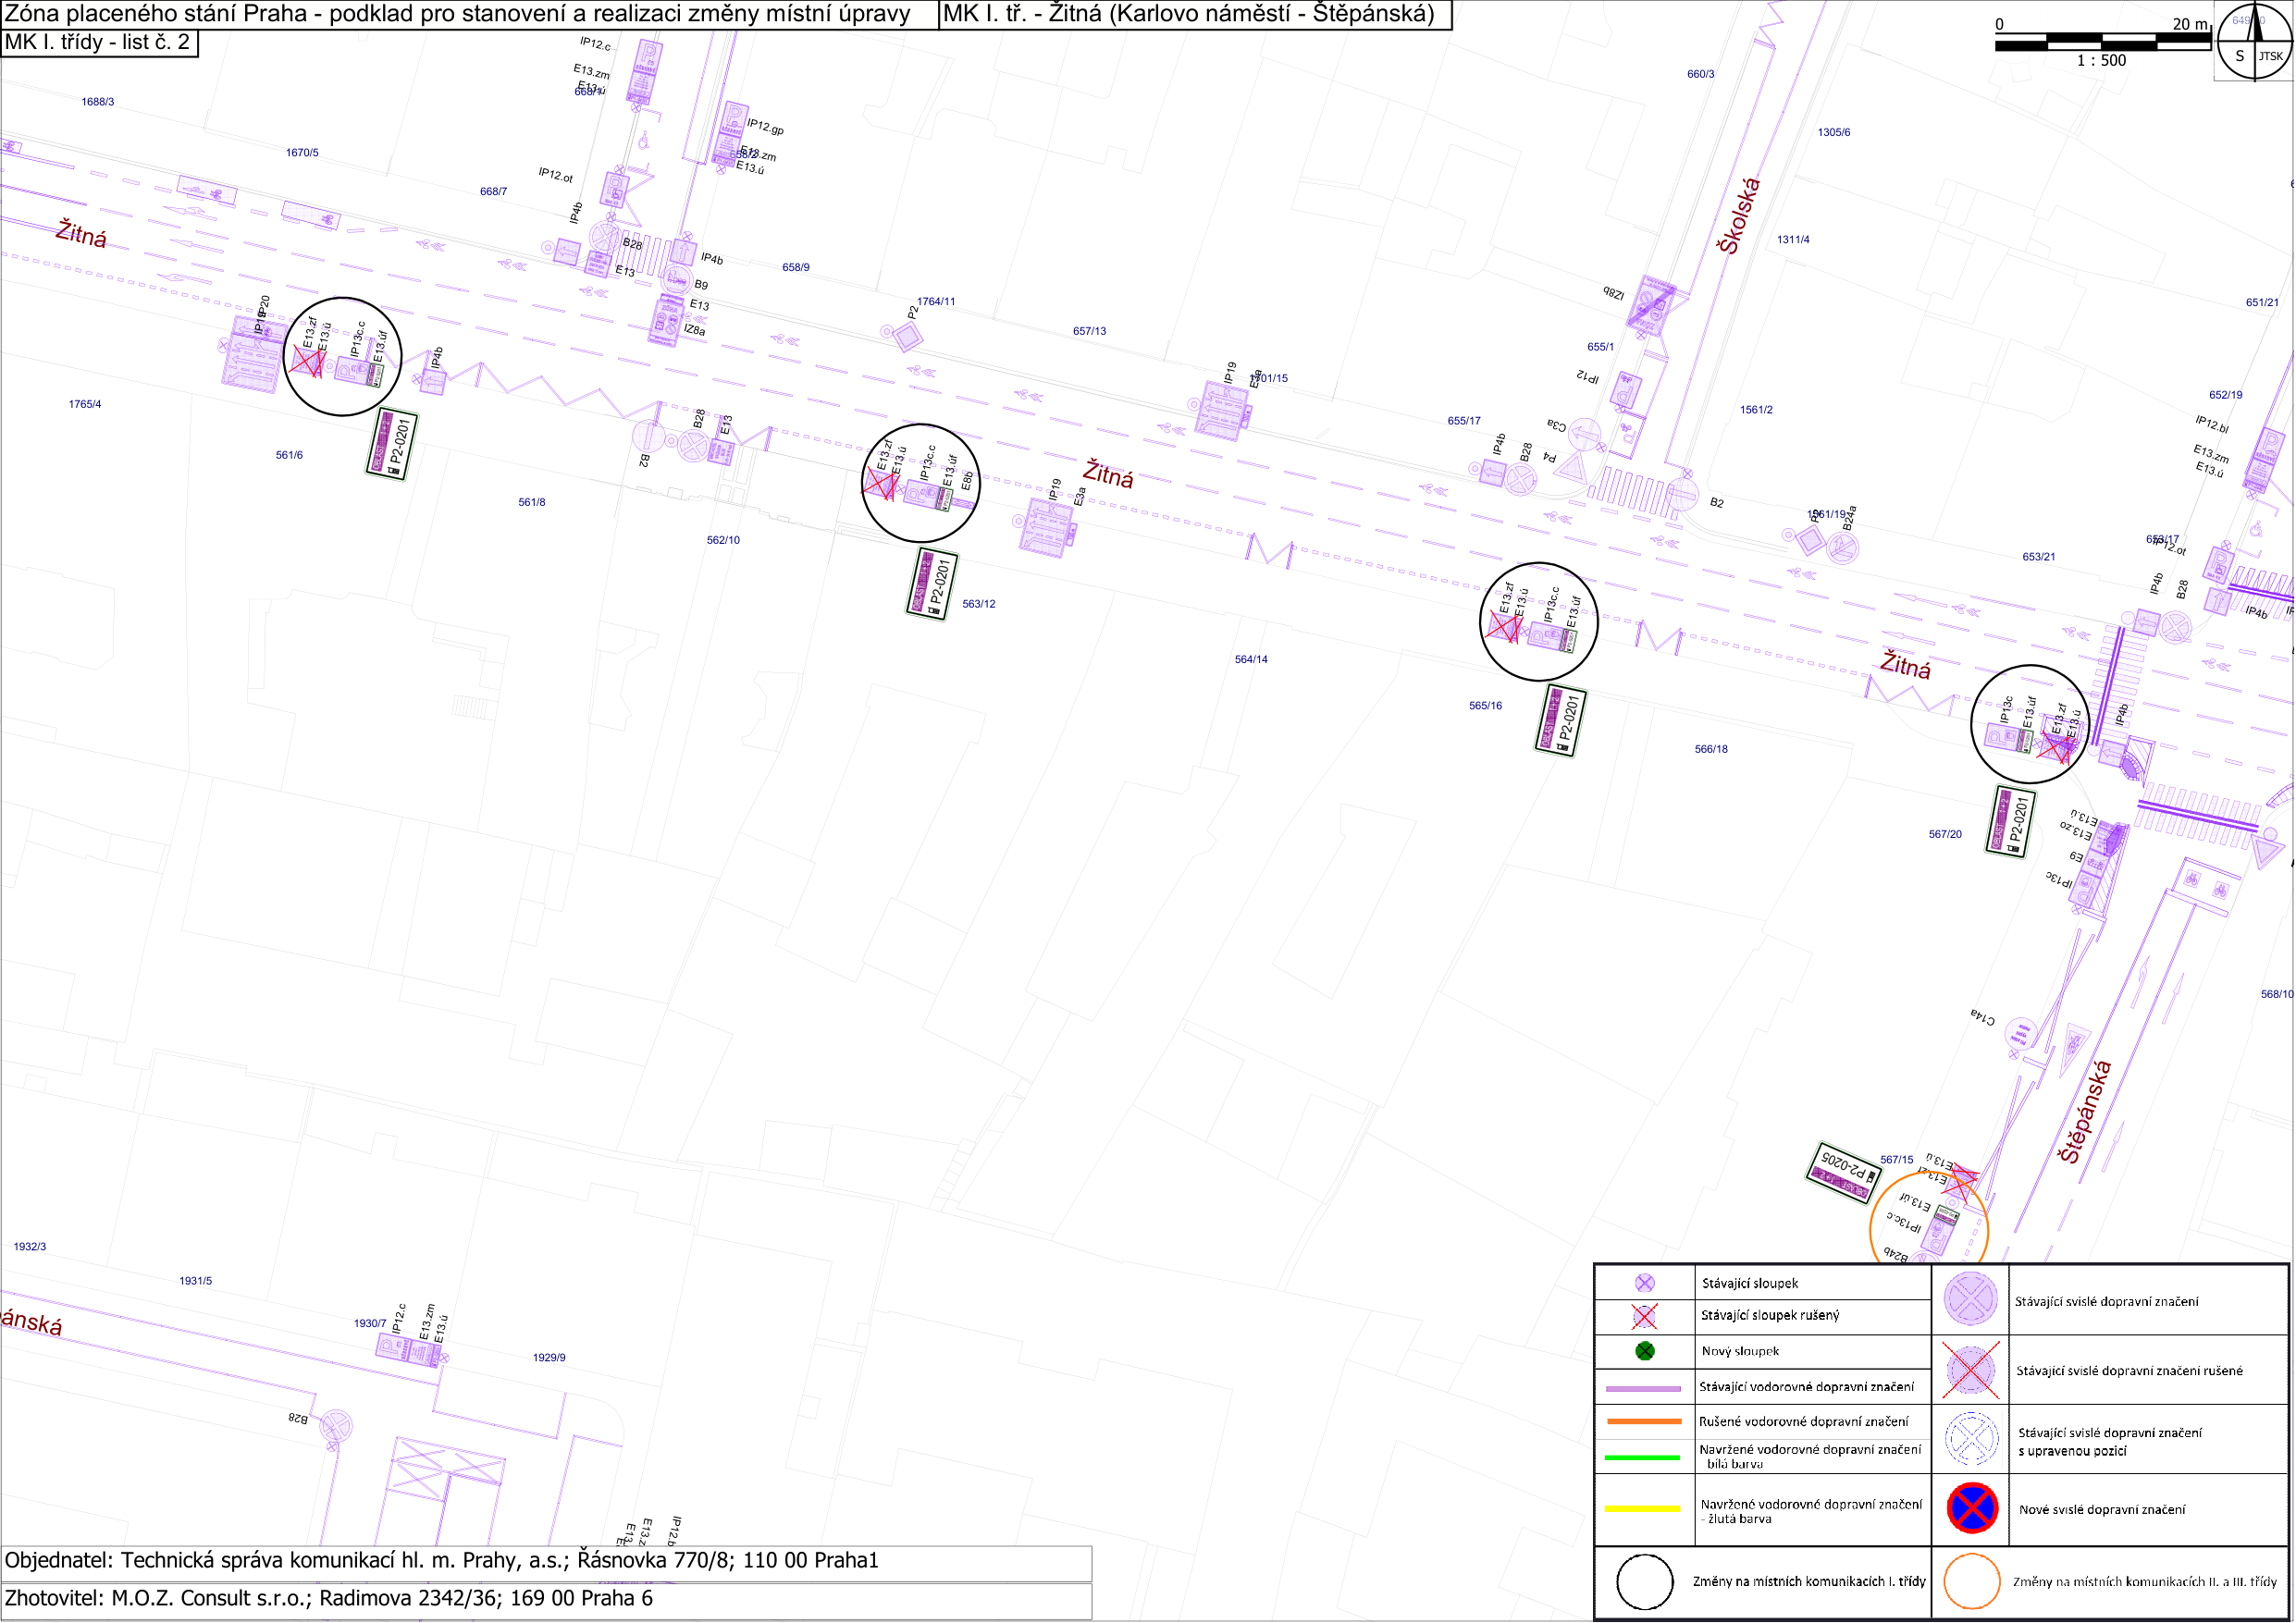Click the orange cancelled horizontal marking line swatch
The height and width of the screenshot is (1623, 2296).
(1642, 1421)
